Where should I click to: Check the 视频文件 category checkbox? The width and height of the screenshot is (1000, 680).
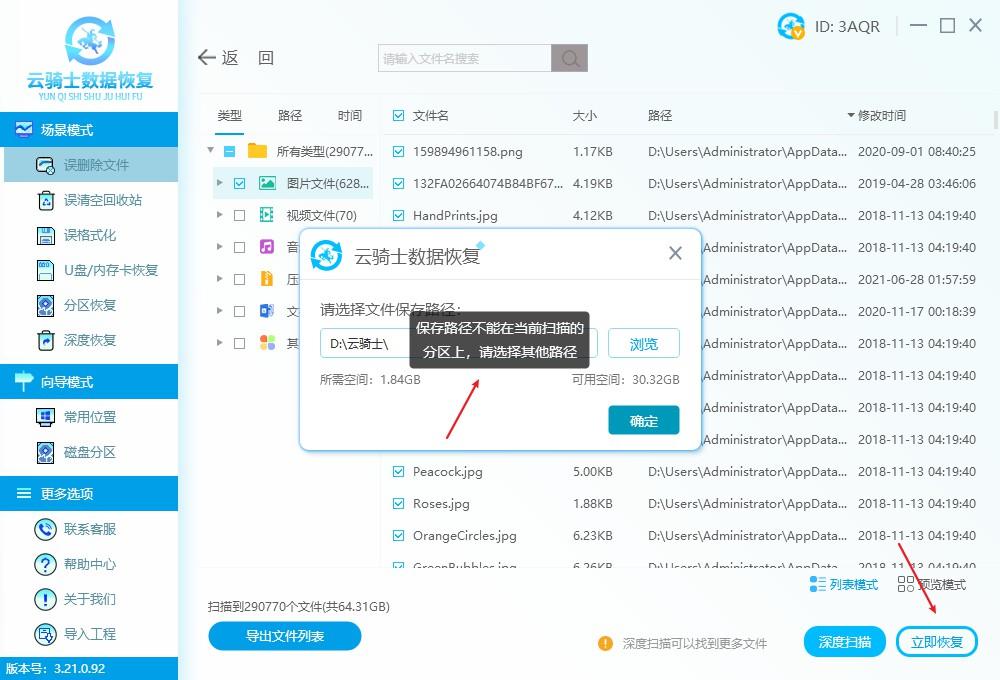pyautogui.click(x=240, y=216)
